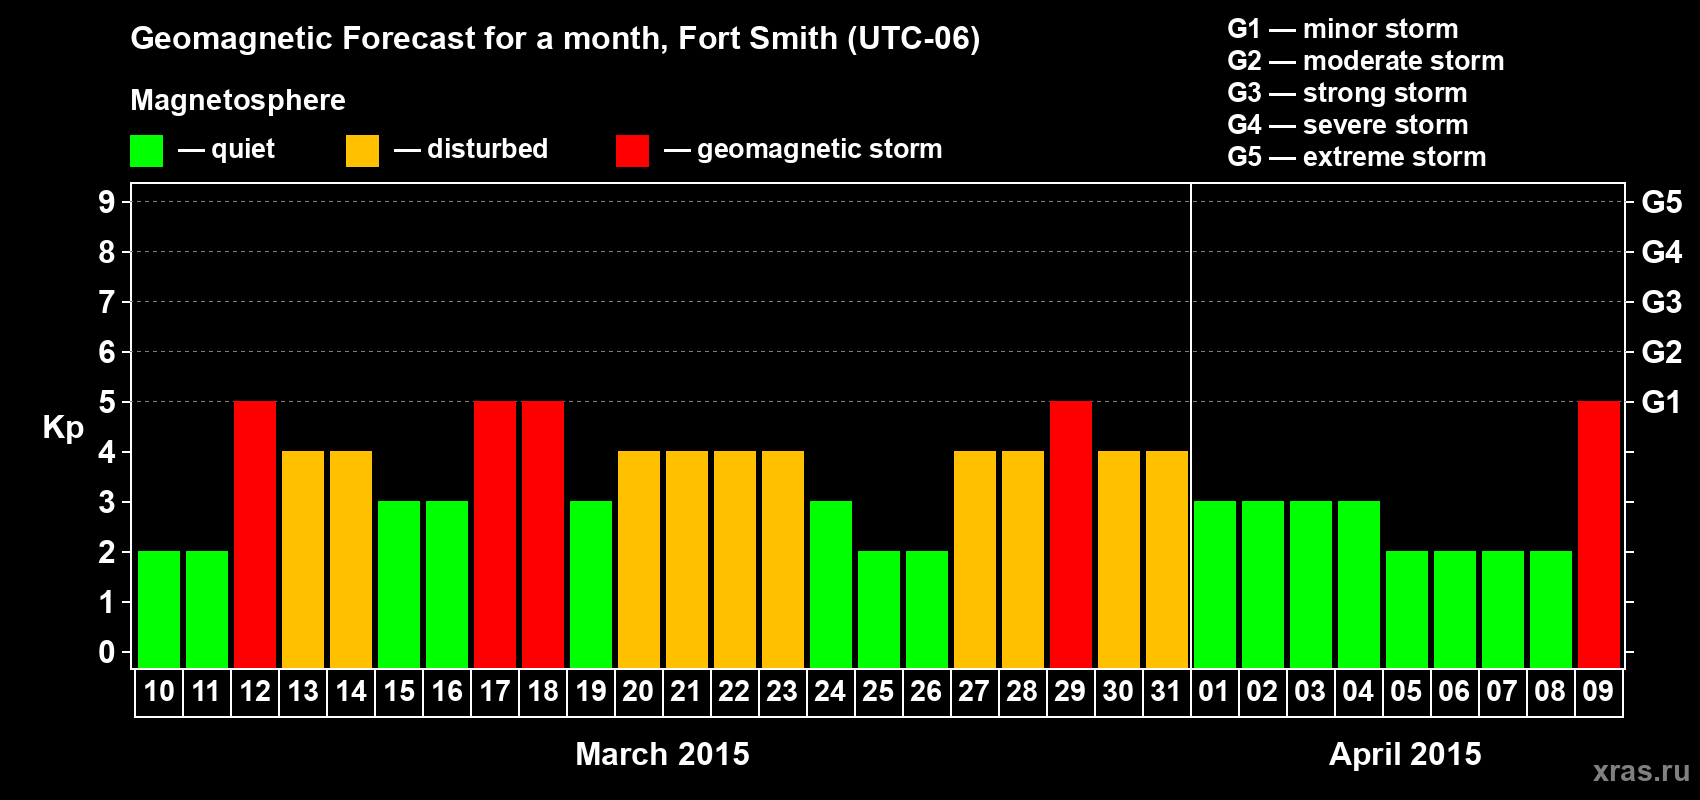Click the date cell labeled 09
This screenshot has height=800, width=1700.
[x=1599, y=692]
